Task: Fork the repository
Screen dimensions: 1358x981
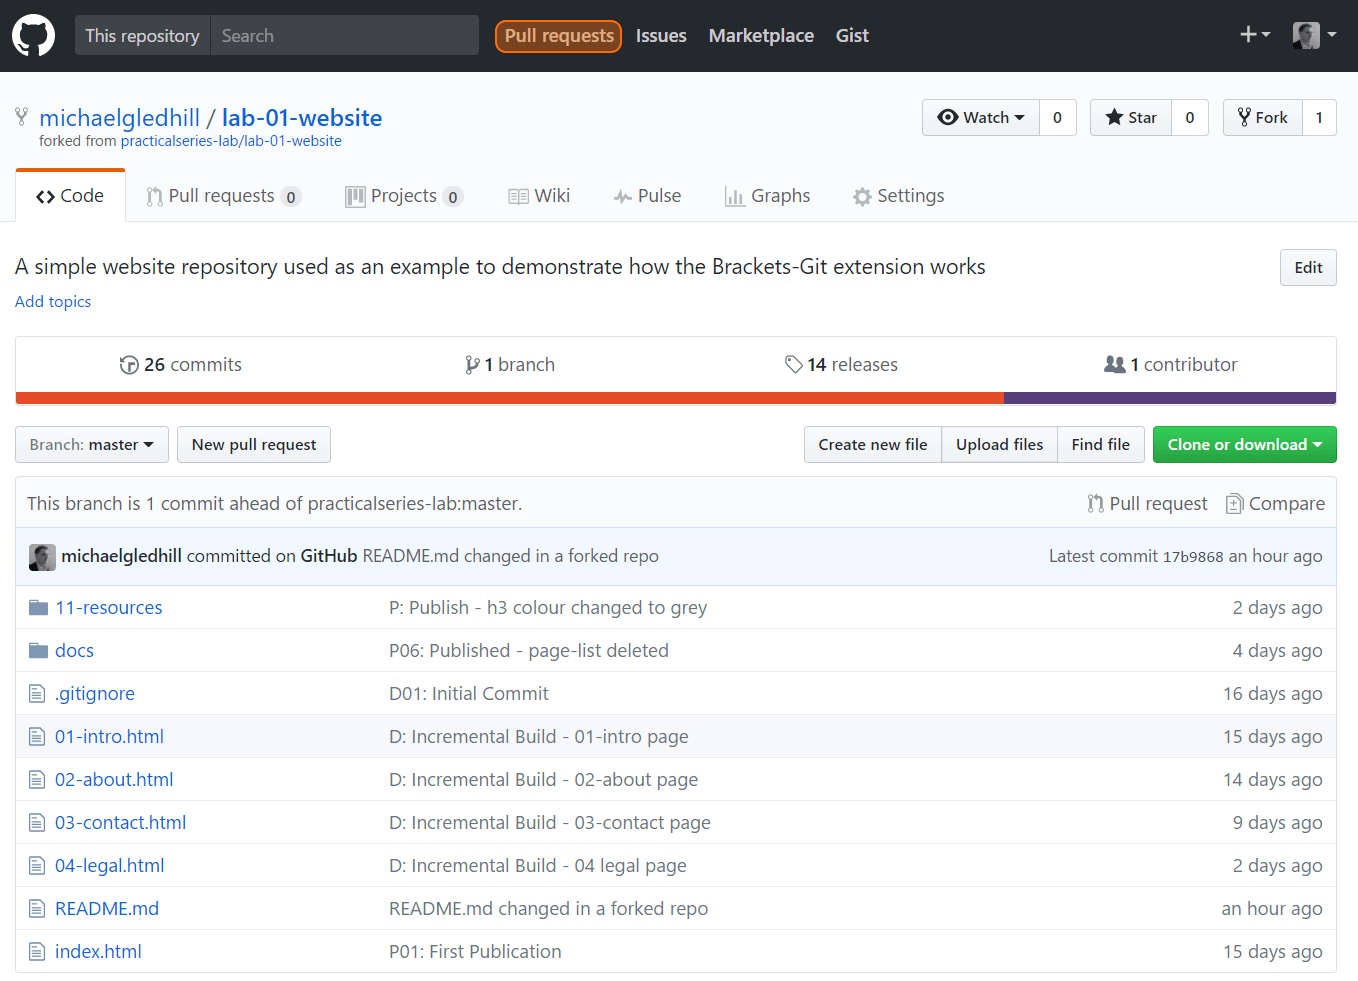Action: click(x=1263, y=117)
